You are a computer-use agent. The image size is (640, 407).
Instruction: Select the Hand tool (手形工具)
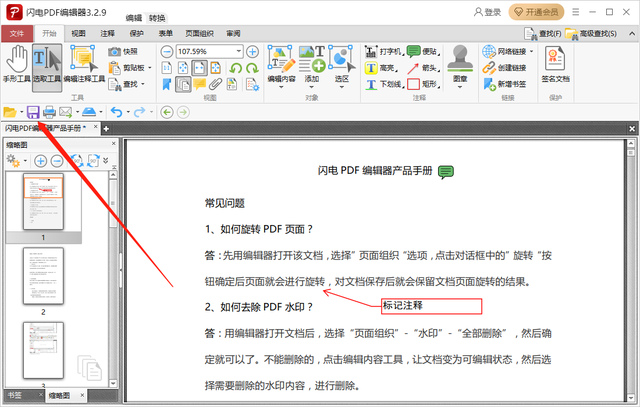pos(17,64)
